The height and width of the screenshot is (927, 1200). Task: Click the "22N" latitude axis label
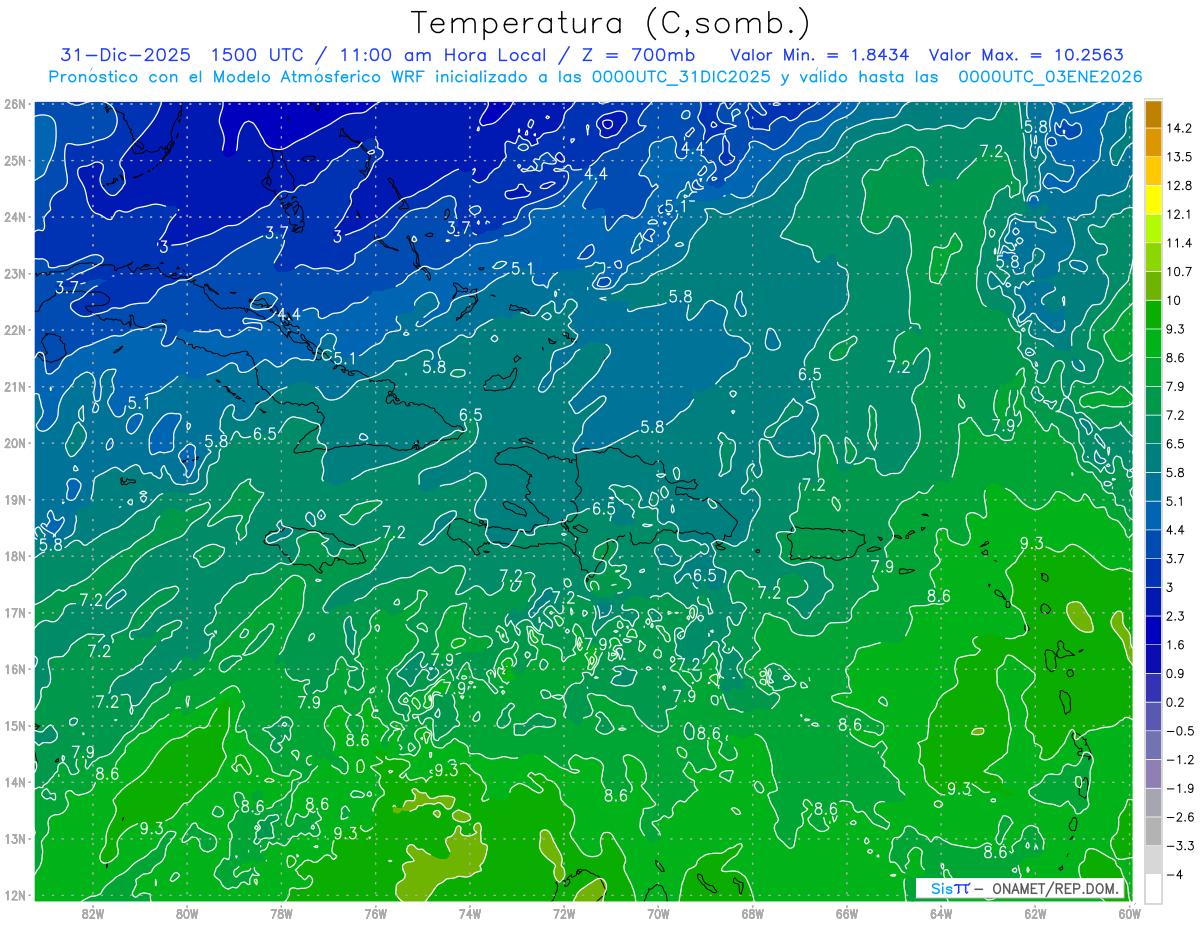15,330
